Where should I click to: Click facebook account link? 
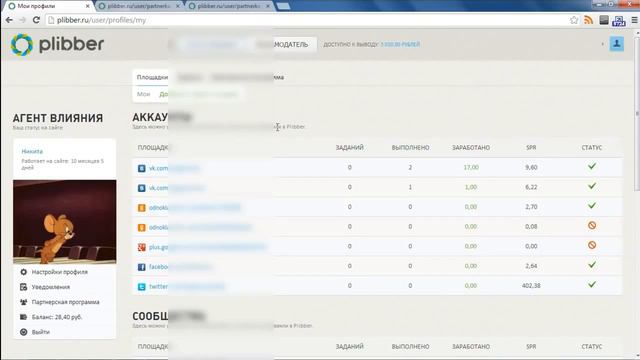tap(180, 267)
